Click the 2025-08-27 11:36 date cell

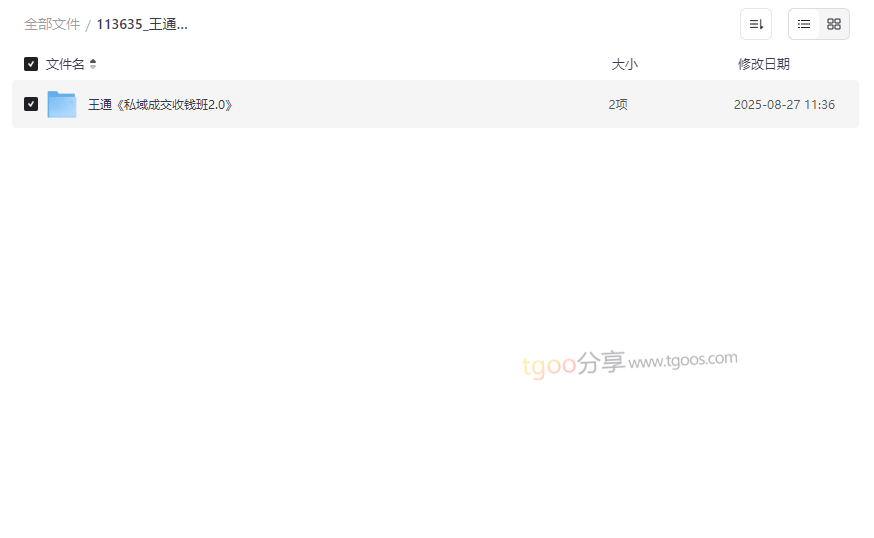pos(784,105)
